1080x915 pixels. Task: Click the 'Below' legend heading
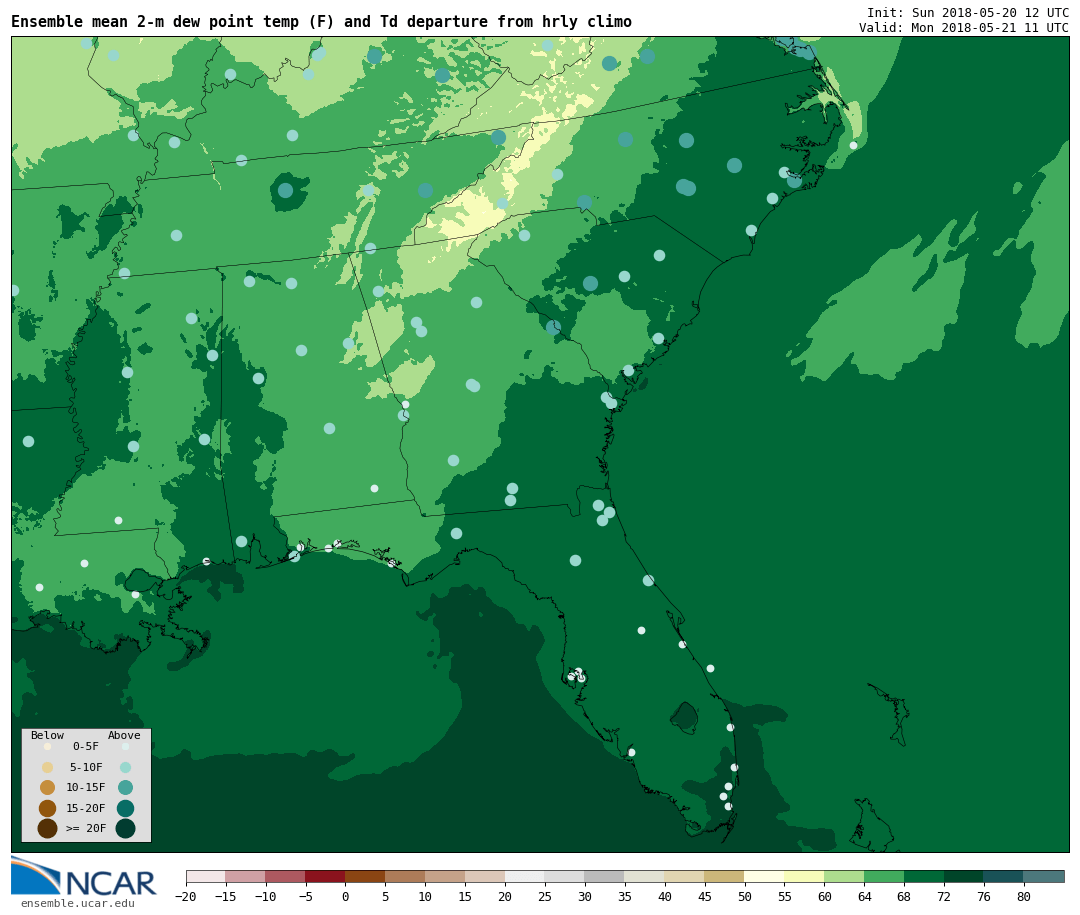(48, 735)
